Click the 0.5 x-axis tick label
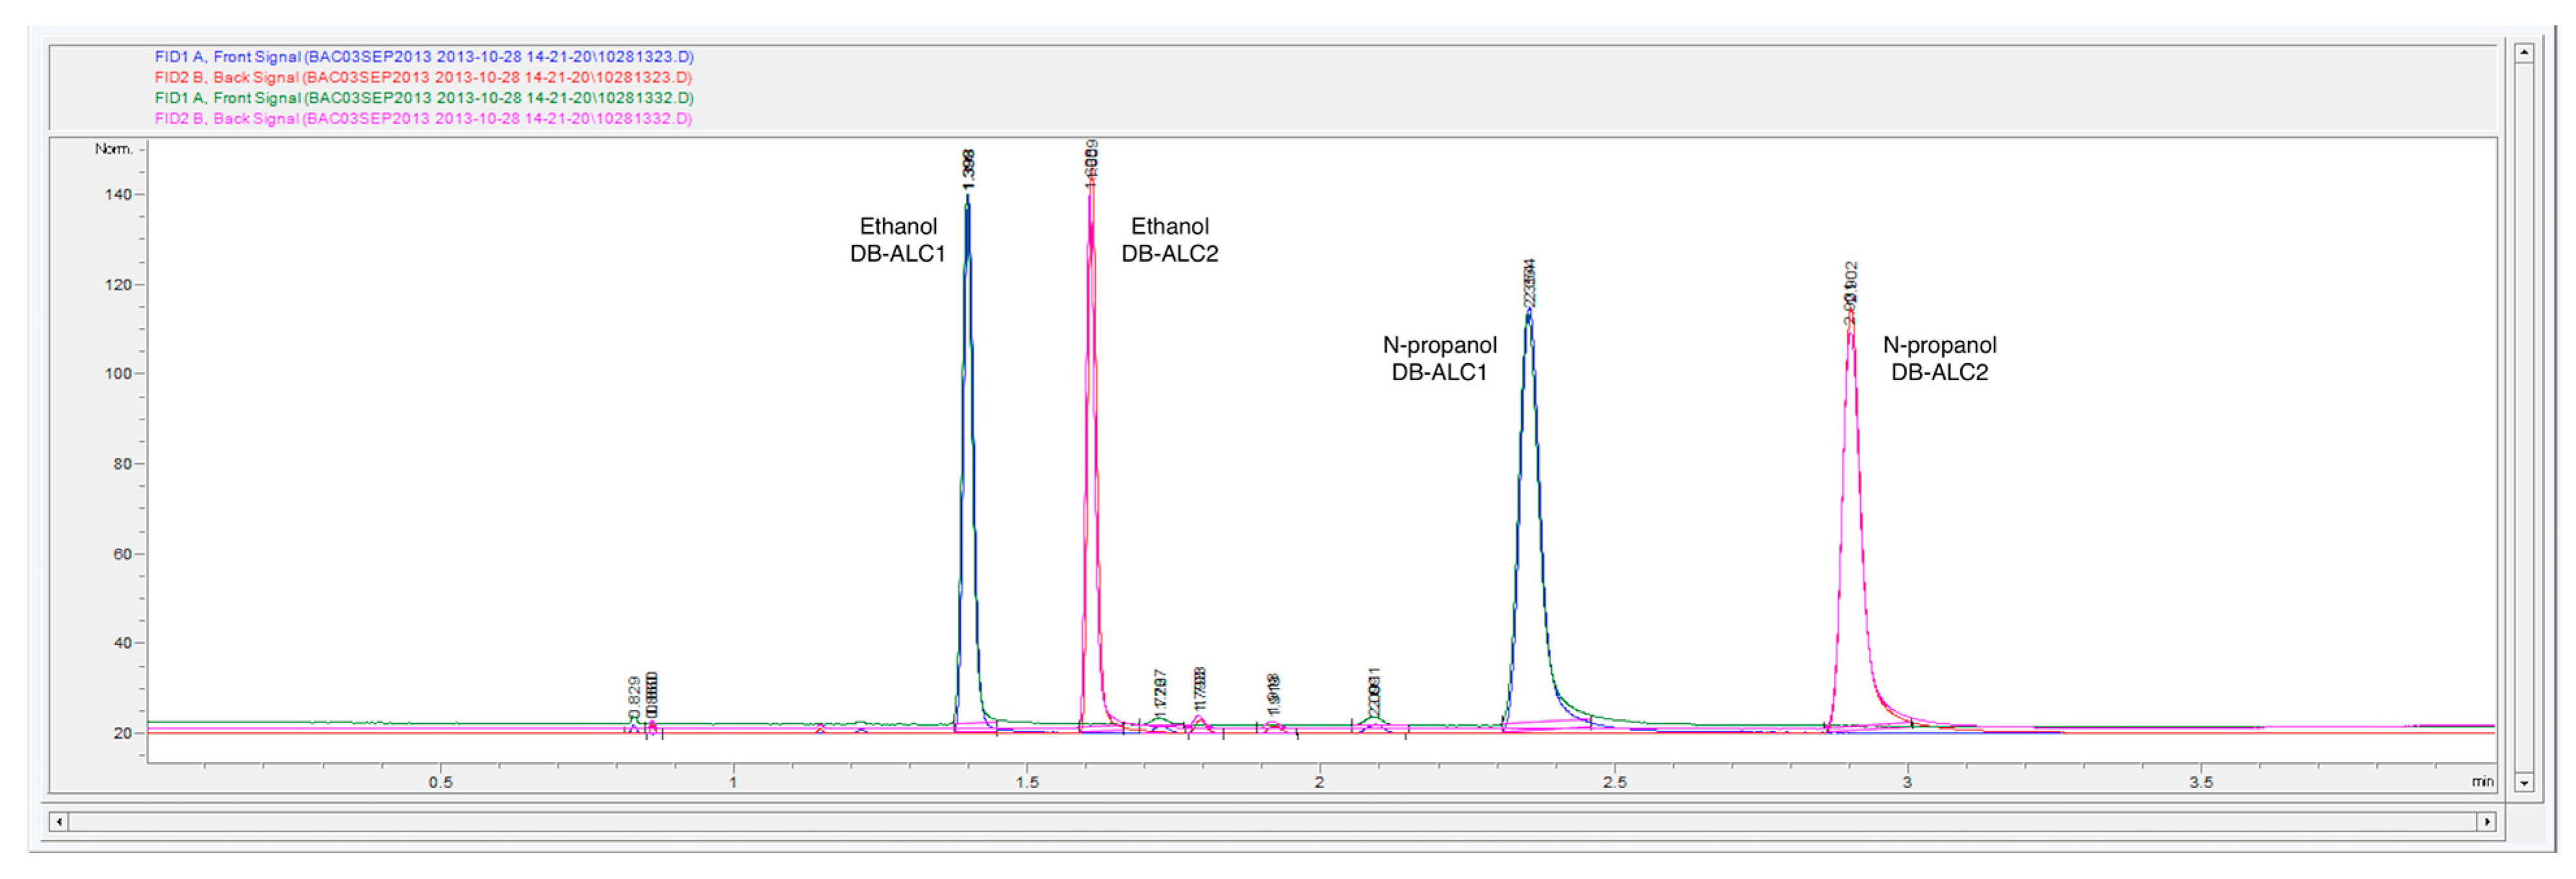The image size is (2576, 879). coord(440,782)
